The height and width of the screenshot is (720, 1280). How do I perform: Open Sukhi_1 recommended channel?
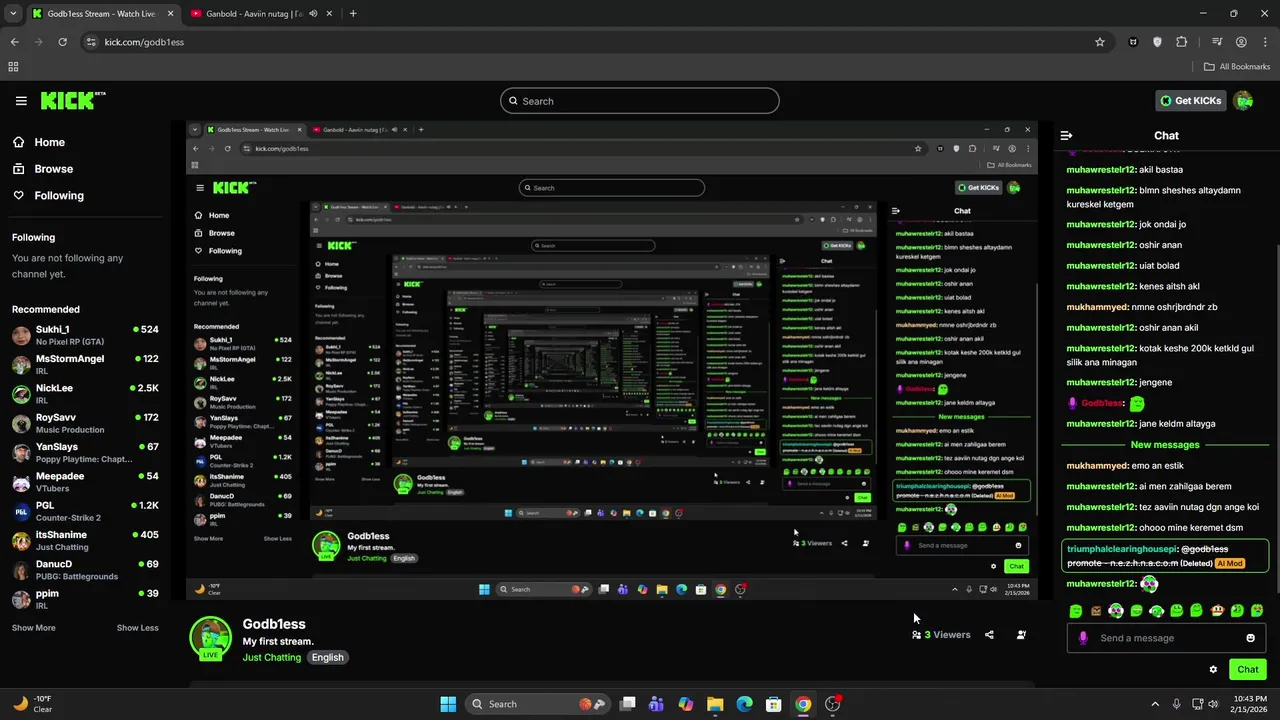(85, 335)
